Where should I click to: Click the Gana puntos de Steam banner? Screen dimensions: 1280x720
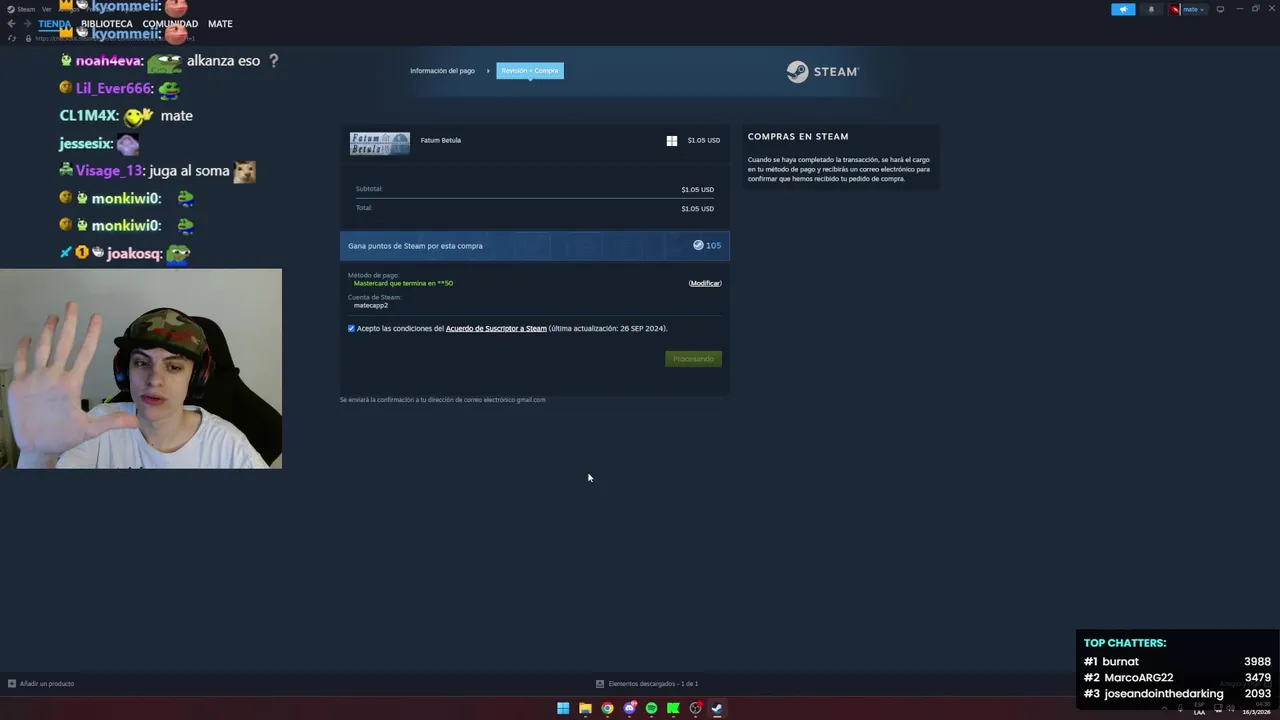click(535, 246)
